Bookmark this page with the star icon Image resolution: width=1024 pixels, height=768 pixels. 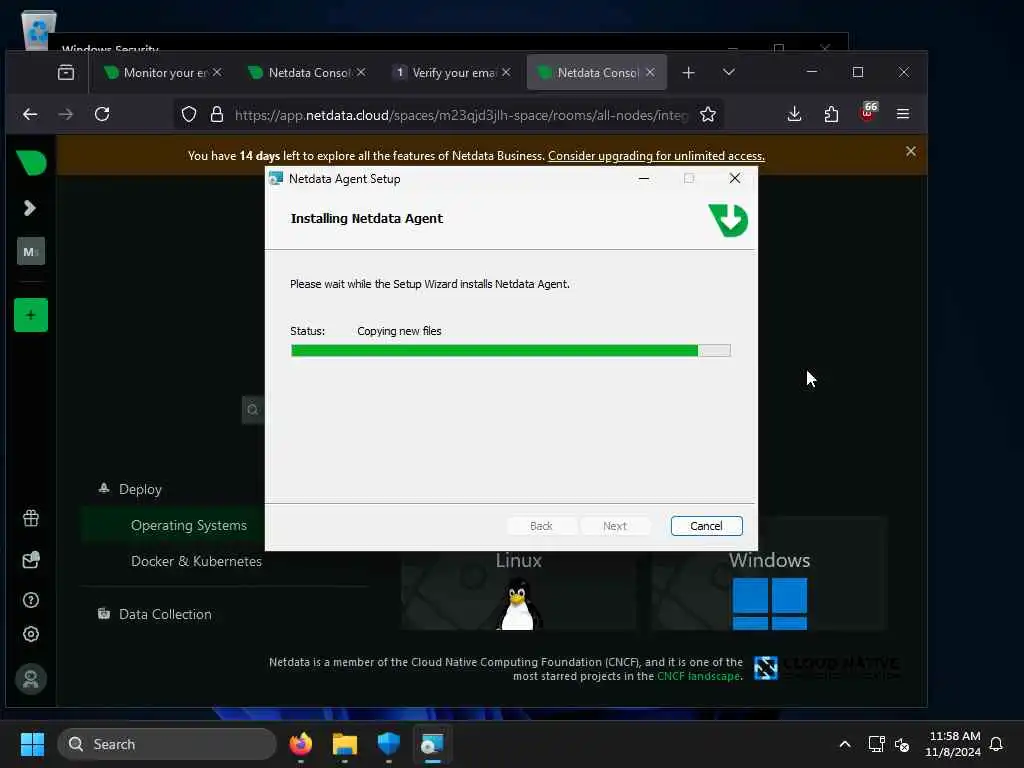(708, 114)
